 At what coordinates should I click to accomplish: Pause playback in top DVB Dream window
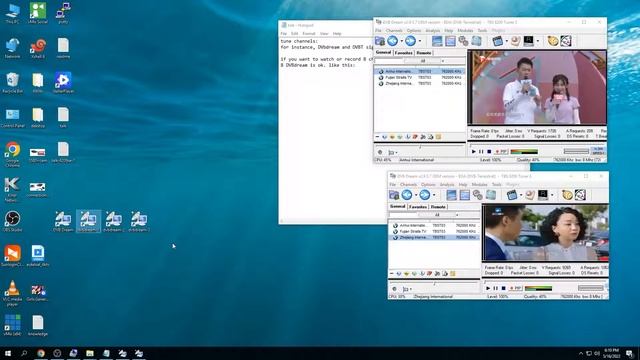481,151
